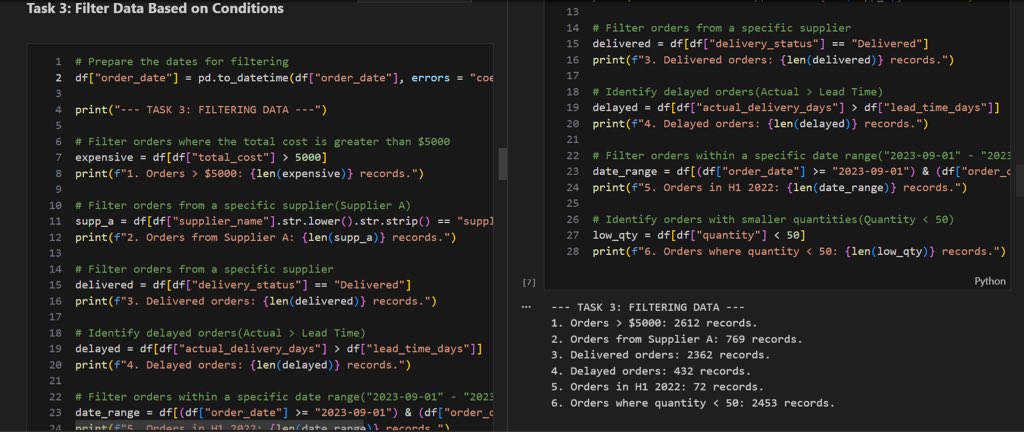Viewport: 1024px width, 432px height.
Task: Click the pd.to_datetime line for order_date
Action: tap(284, 78)
